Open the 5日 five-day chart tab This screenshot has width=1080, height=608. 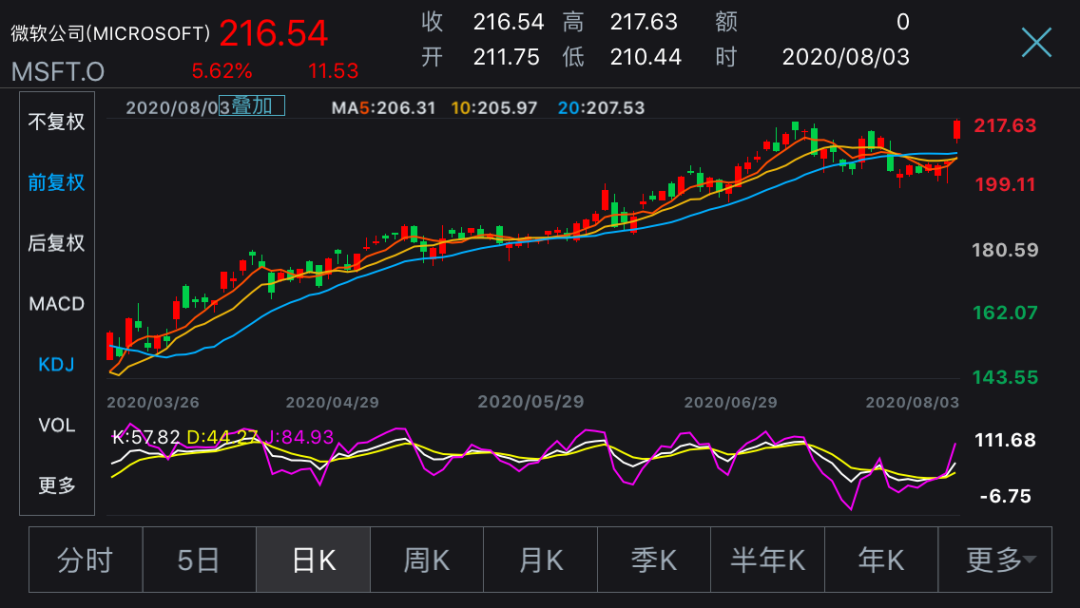(x=198, y=560)
